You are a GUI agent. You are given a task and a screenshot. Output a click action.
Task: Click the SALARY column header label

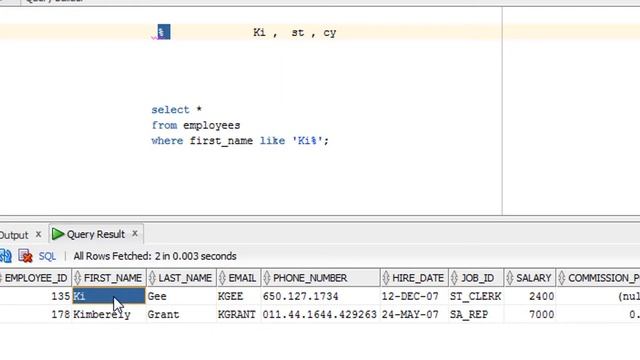pos(533,278)
